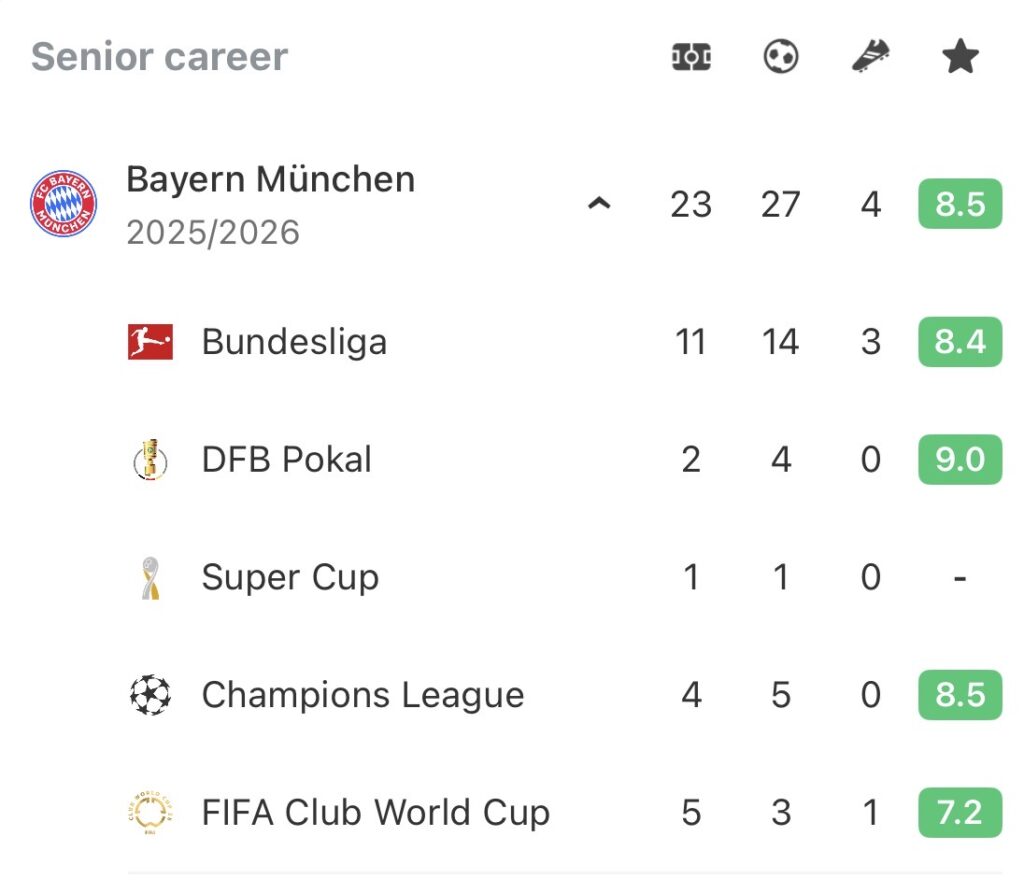Click the Super Cup trophy icon
The height and width of the screenshot is (893, 1024).
click(150, 578)
